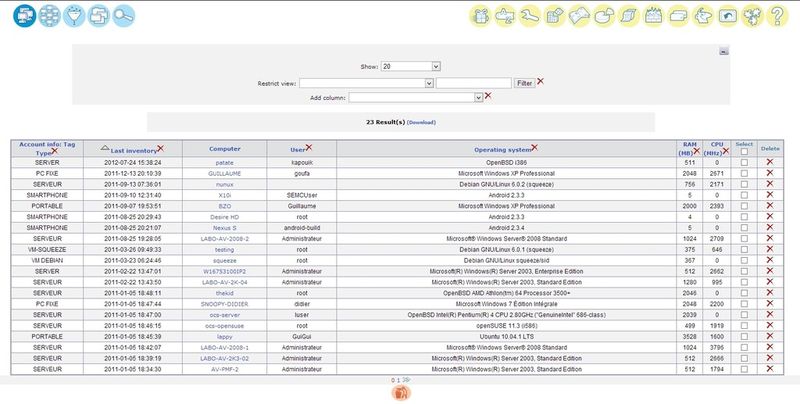The height and width of the screenshot is (404, 800).
Task: Sort by Last inventory column header
Action: (x=134, y=151)
